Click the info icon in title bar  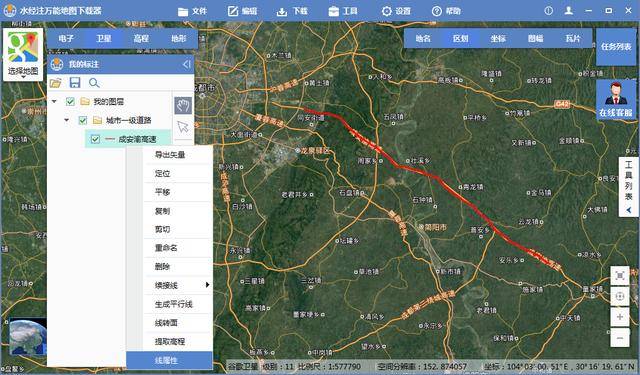pyautogui.click(x=549, y=11)
